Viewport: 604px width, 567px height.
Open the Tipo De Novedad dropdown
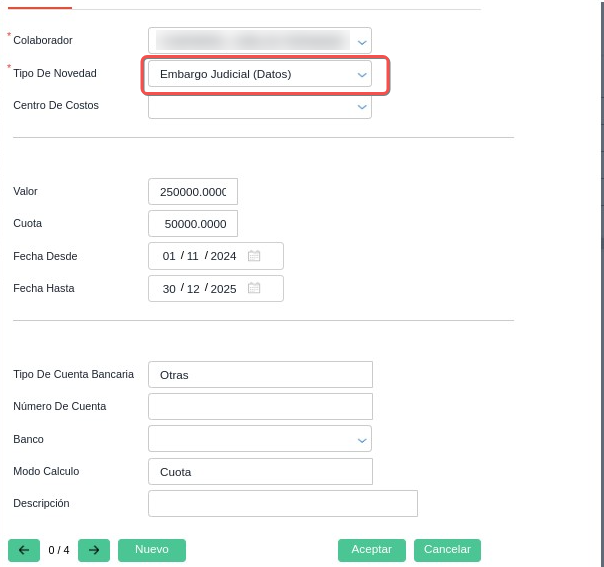362,75
